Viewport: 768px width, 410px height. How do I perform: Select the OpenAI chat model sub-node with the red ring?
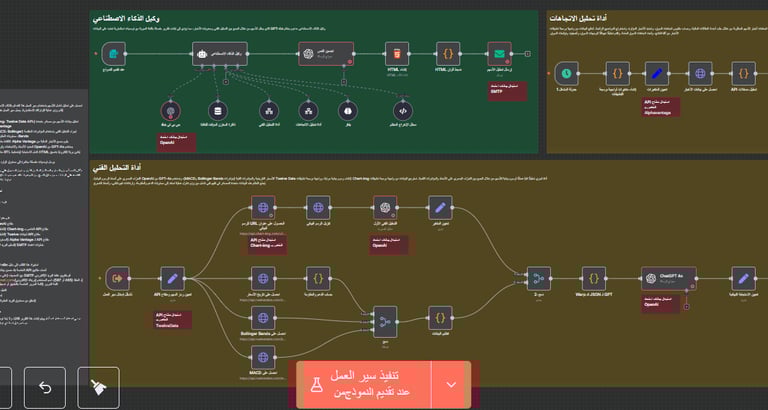point(170,111)
